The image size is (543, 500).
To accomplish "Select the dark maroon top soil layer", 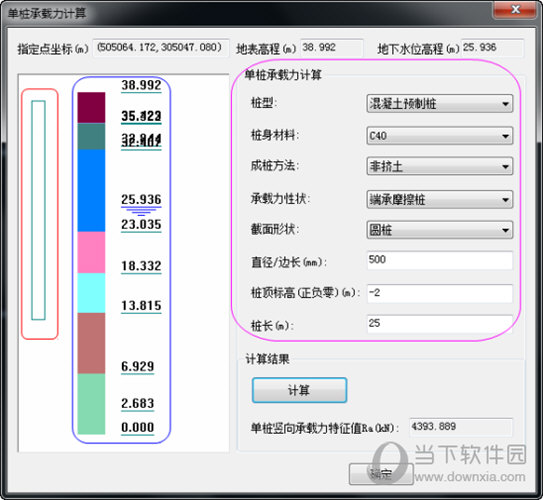I will (x=91, y=108).
